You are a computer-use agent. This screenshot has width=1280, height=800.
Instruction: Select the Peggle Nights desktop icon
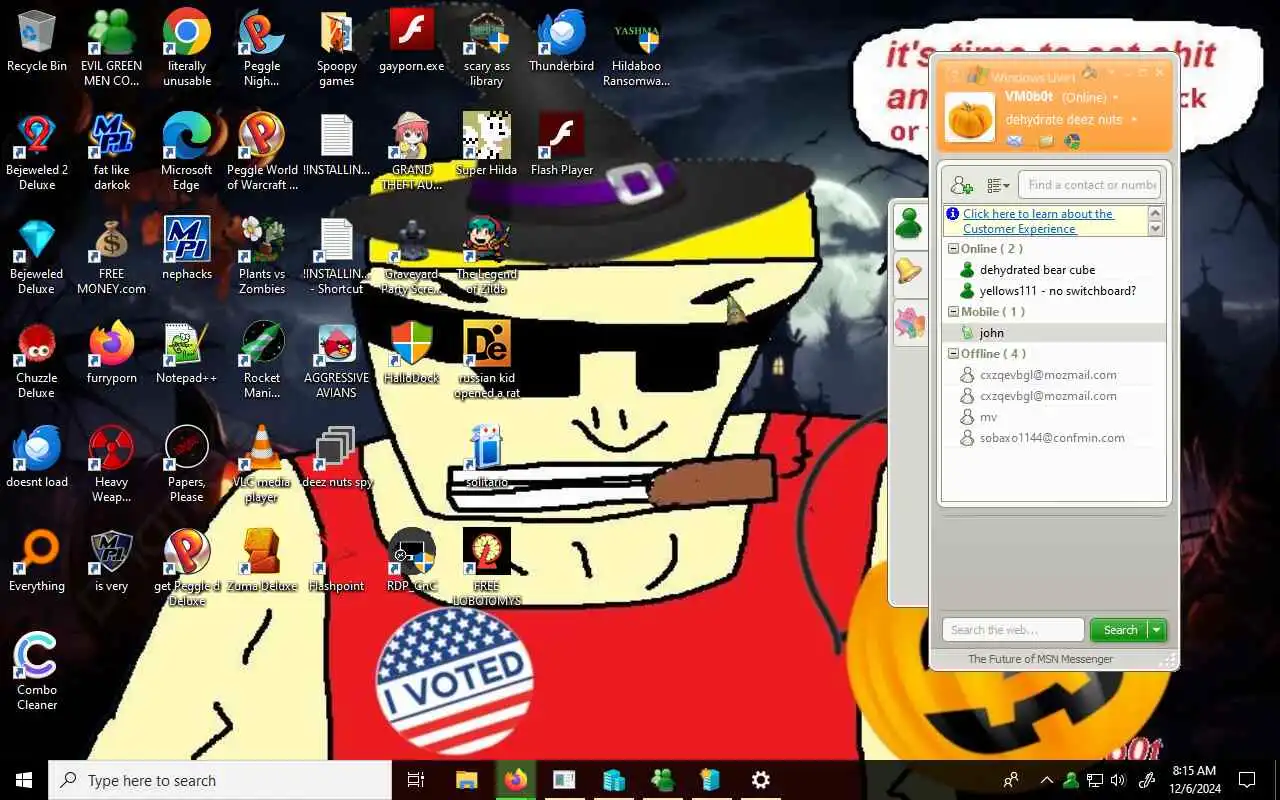pyautogui.click(x=262, y=47)
